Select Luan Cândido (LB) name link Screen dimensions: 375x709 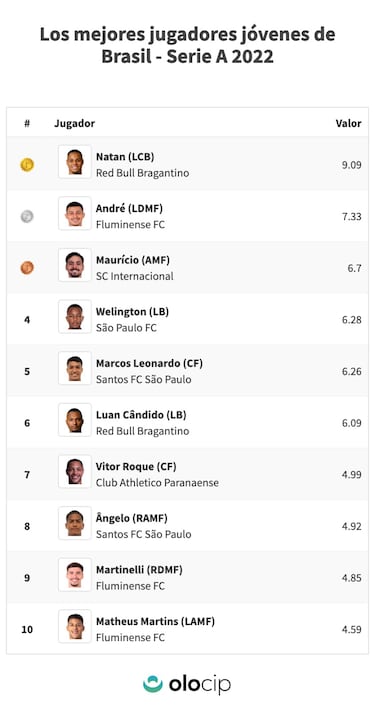click(141, 415)
